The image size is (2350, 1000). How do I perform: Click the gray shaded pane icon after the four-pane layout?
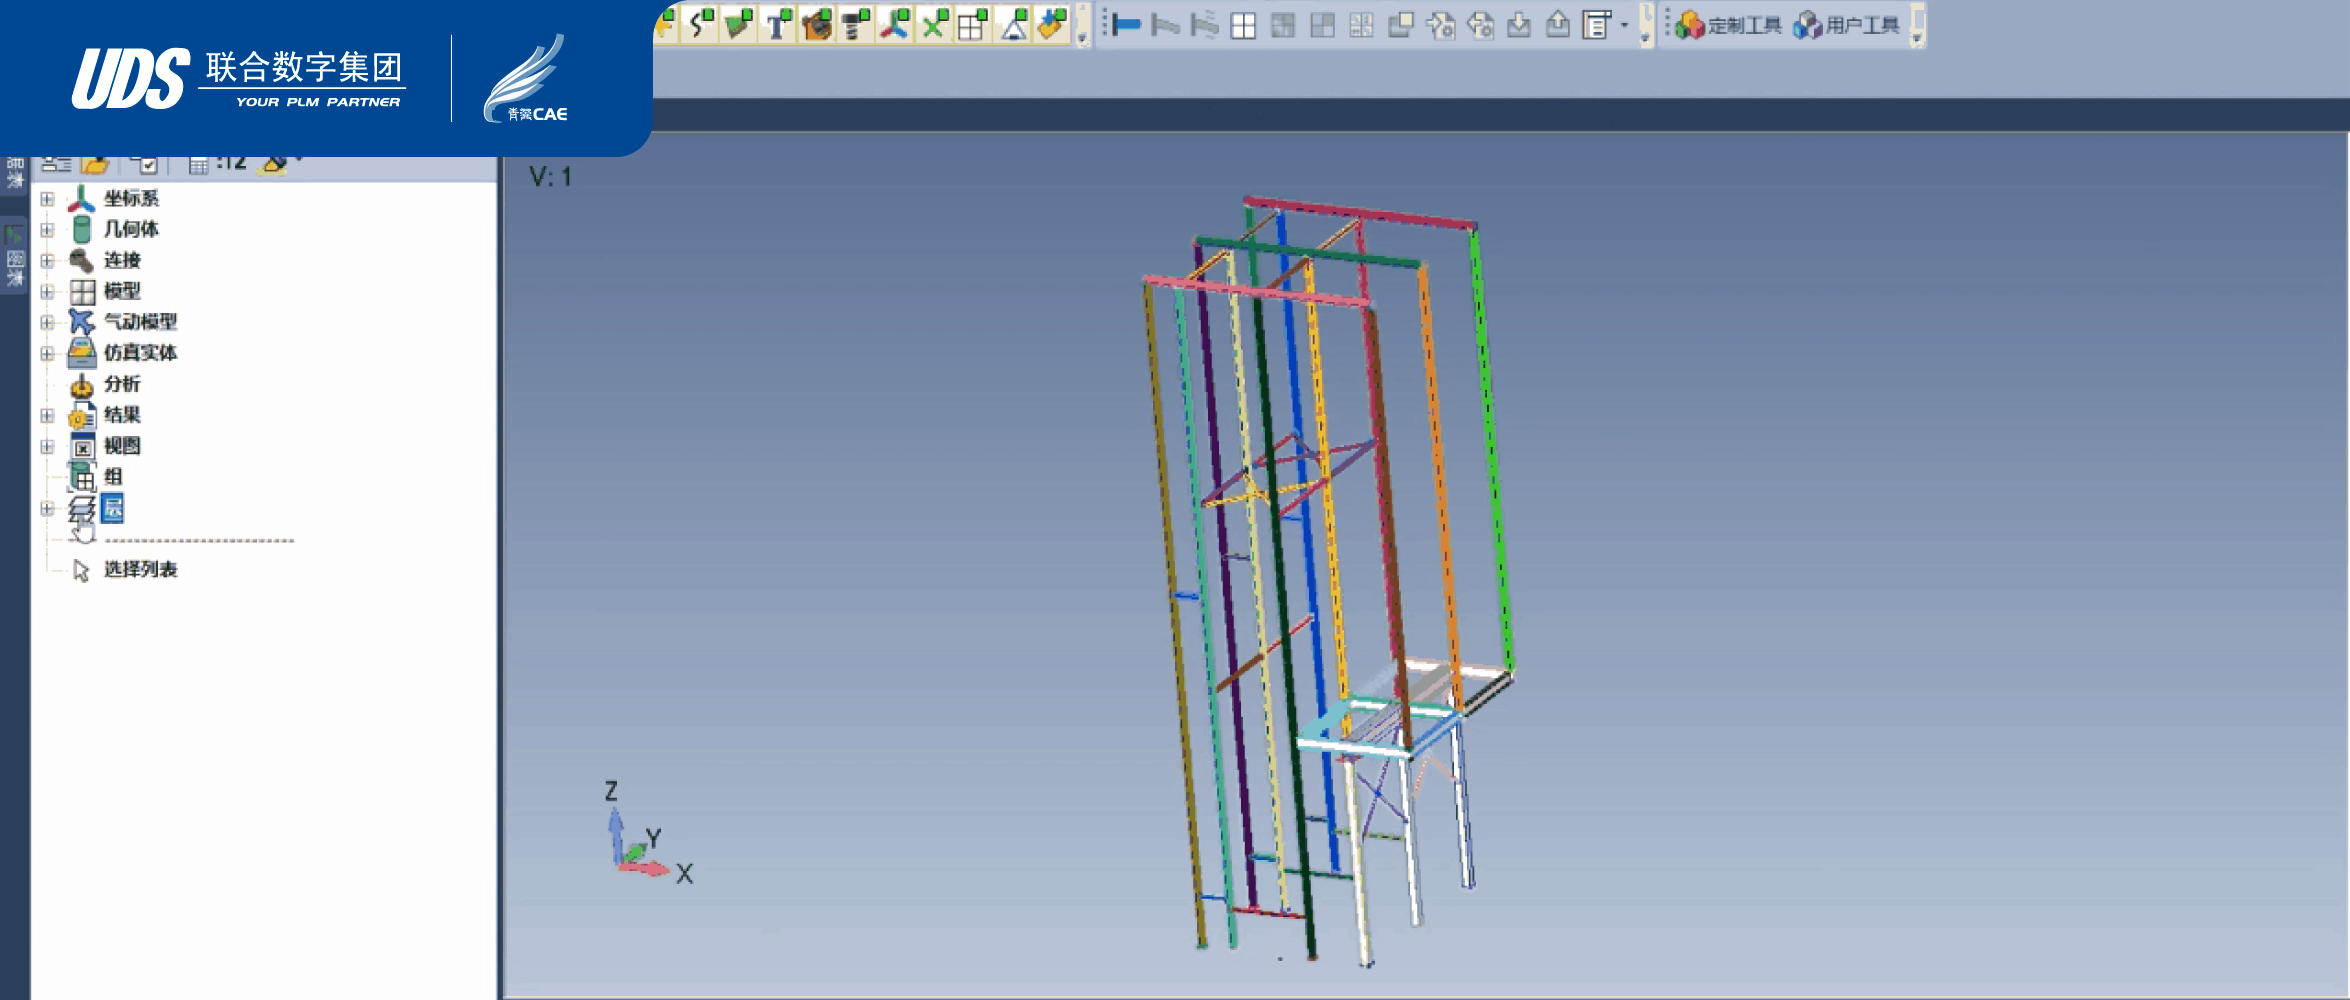(1283, 26)
